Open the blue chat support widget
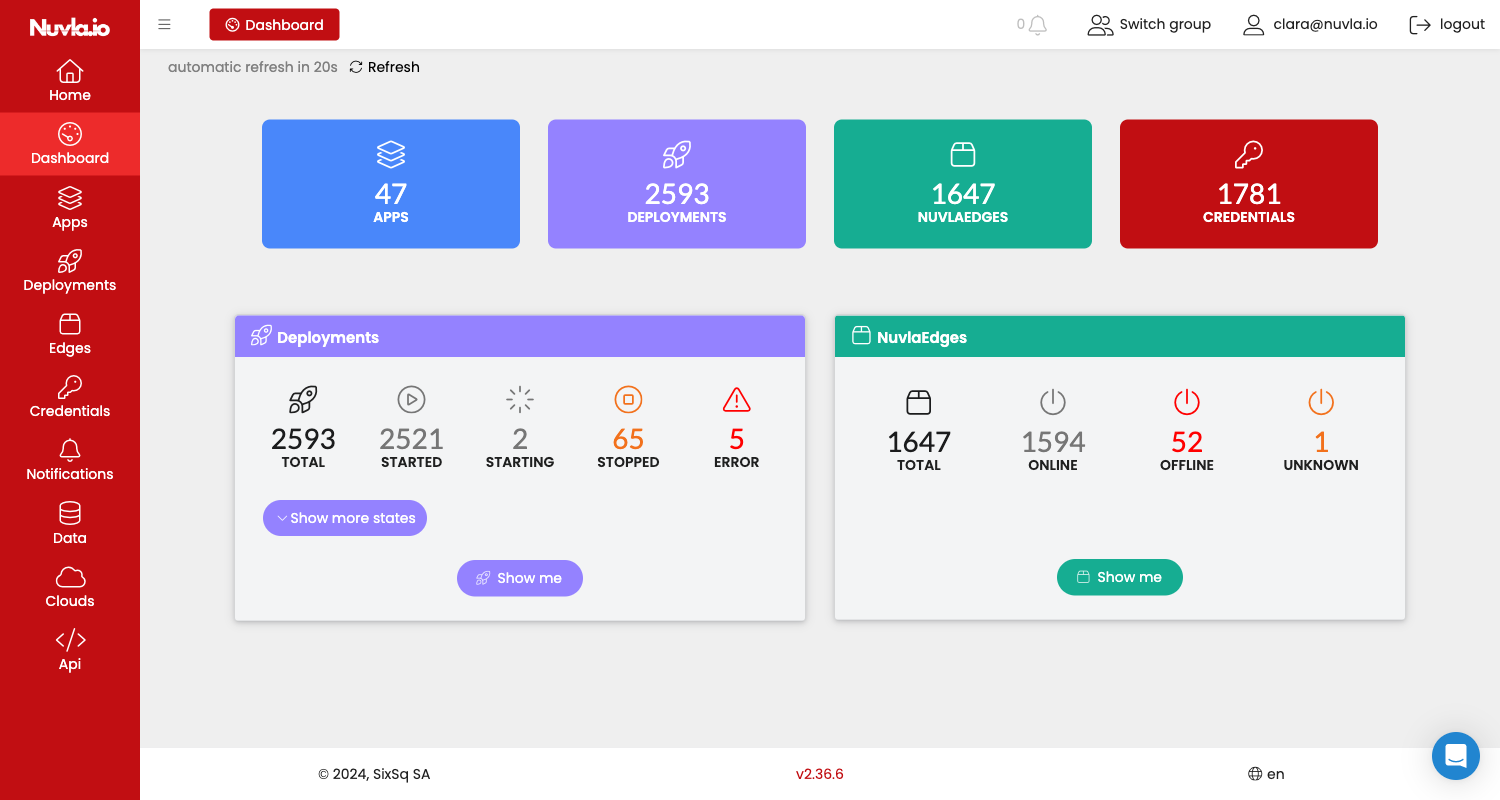 [1456, 756]
